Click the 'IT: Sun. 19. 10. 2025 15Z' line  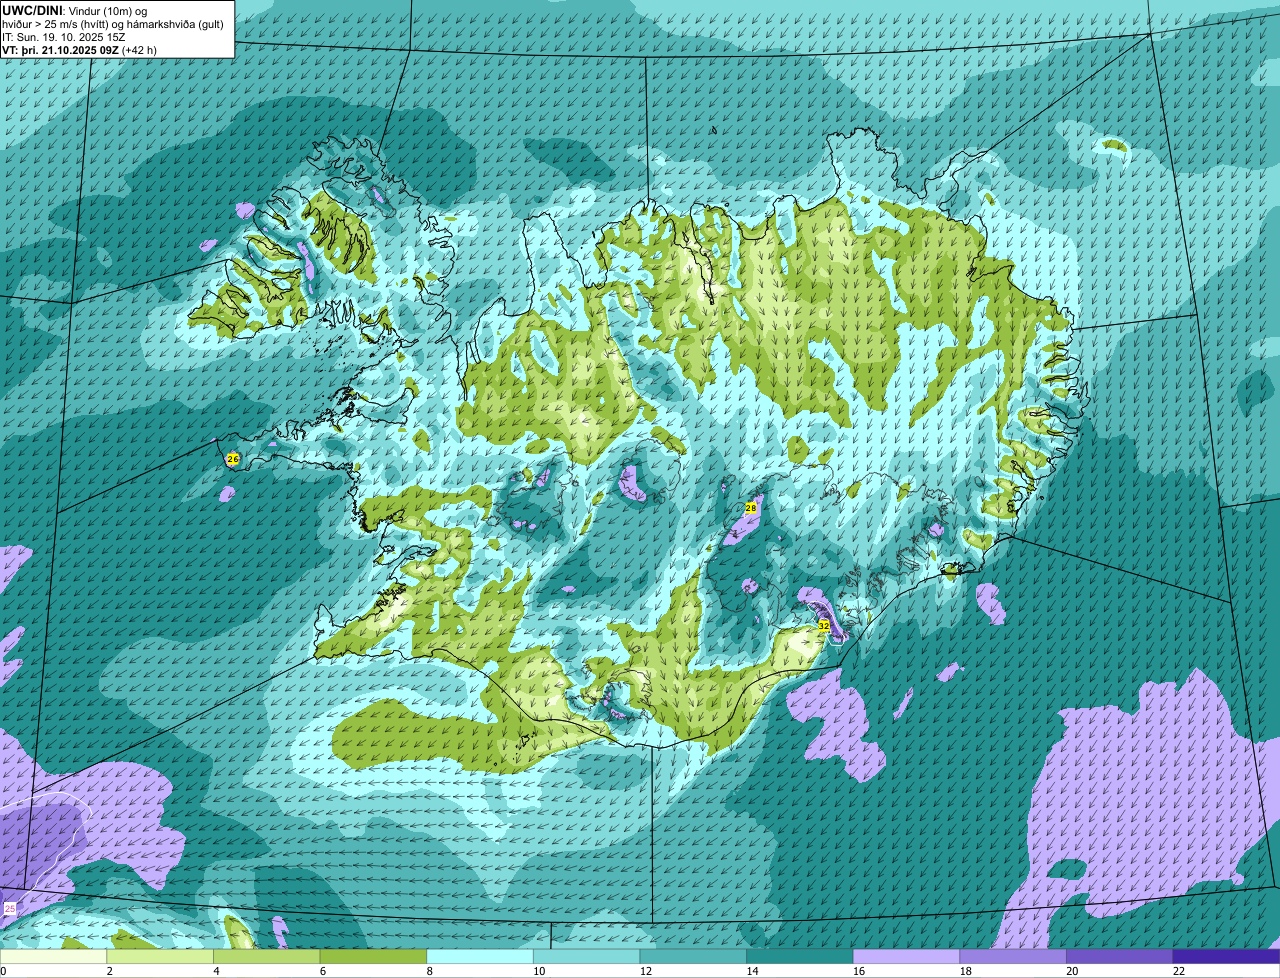64,37
